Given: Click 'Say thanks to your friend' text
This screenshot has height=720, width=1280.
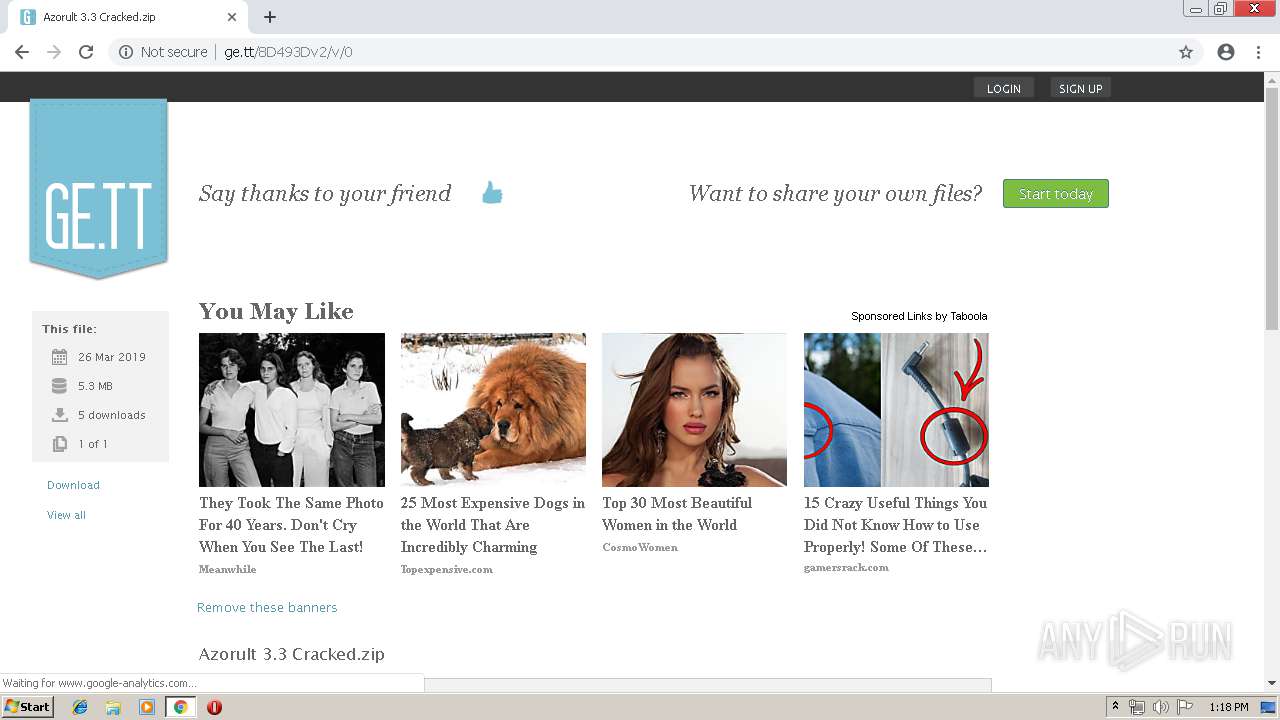Looking at the screenshot, I should pos(325,193).
